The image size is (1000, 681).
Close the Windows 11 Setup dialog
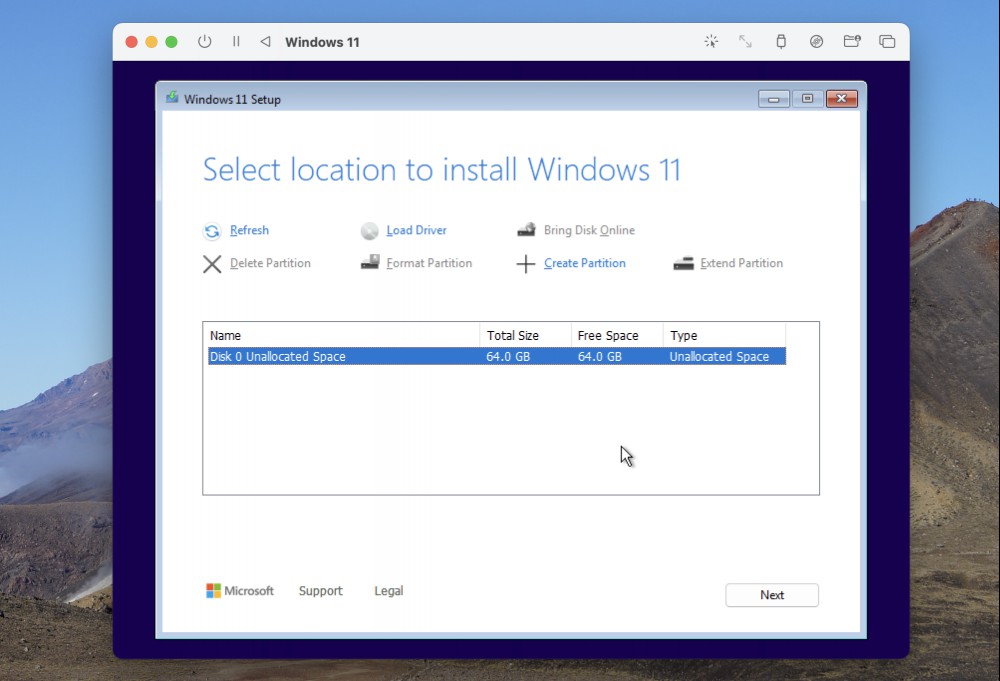pyautogui.click(x=842, y=99)
